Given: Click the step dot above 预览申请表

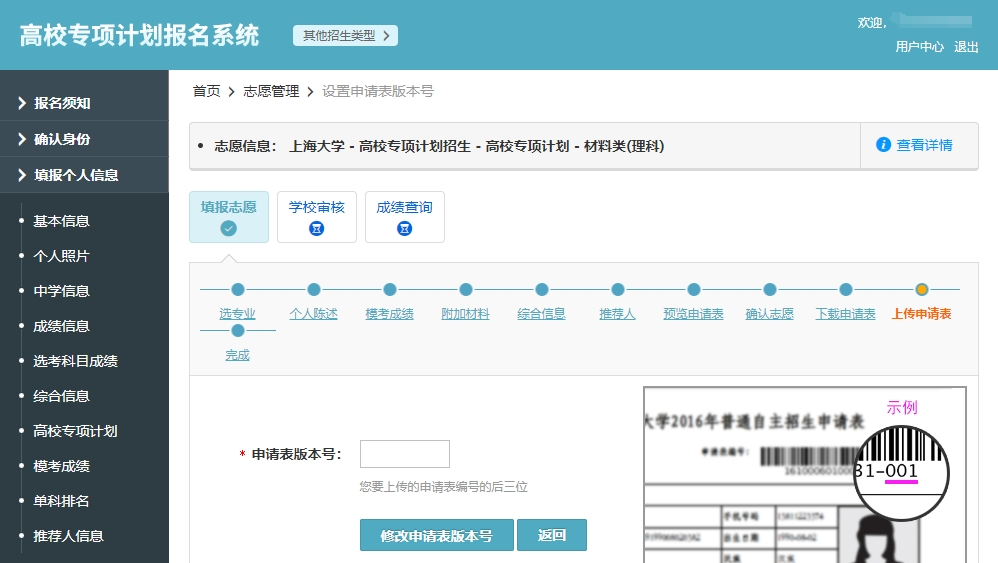Looking at the screenshot, I should [x=694, y=289].
